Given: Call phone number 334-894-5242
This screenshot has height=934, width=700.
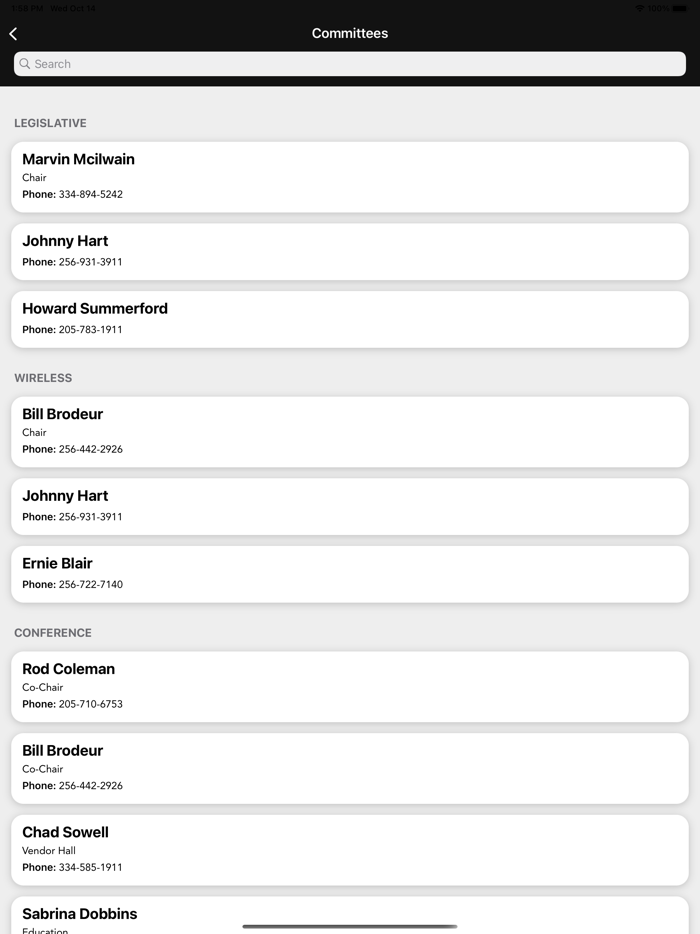Looking at the screenshot, I should coord(90,195).
